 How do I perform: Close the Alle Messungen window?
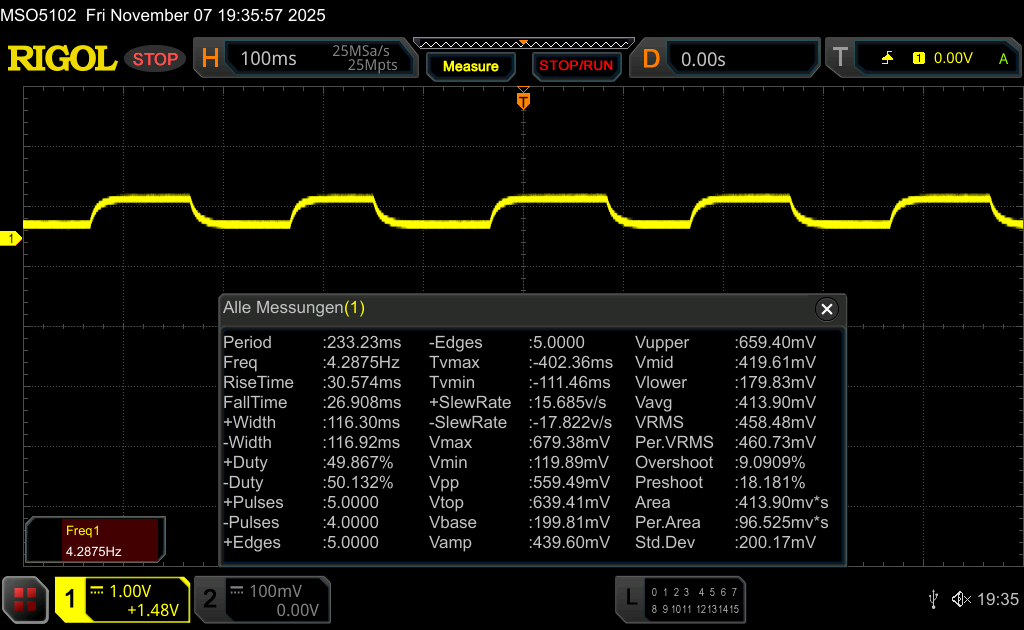826,309
